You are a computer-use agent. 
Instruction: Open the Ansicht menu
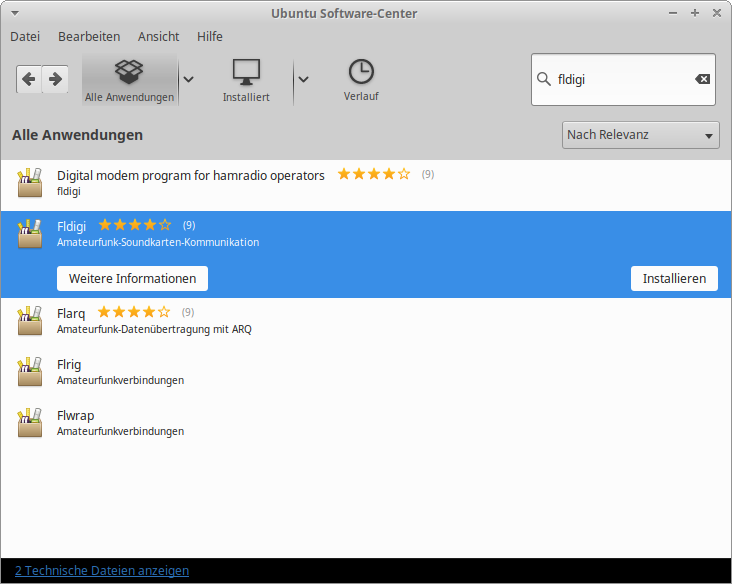click(158, 36)
